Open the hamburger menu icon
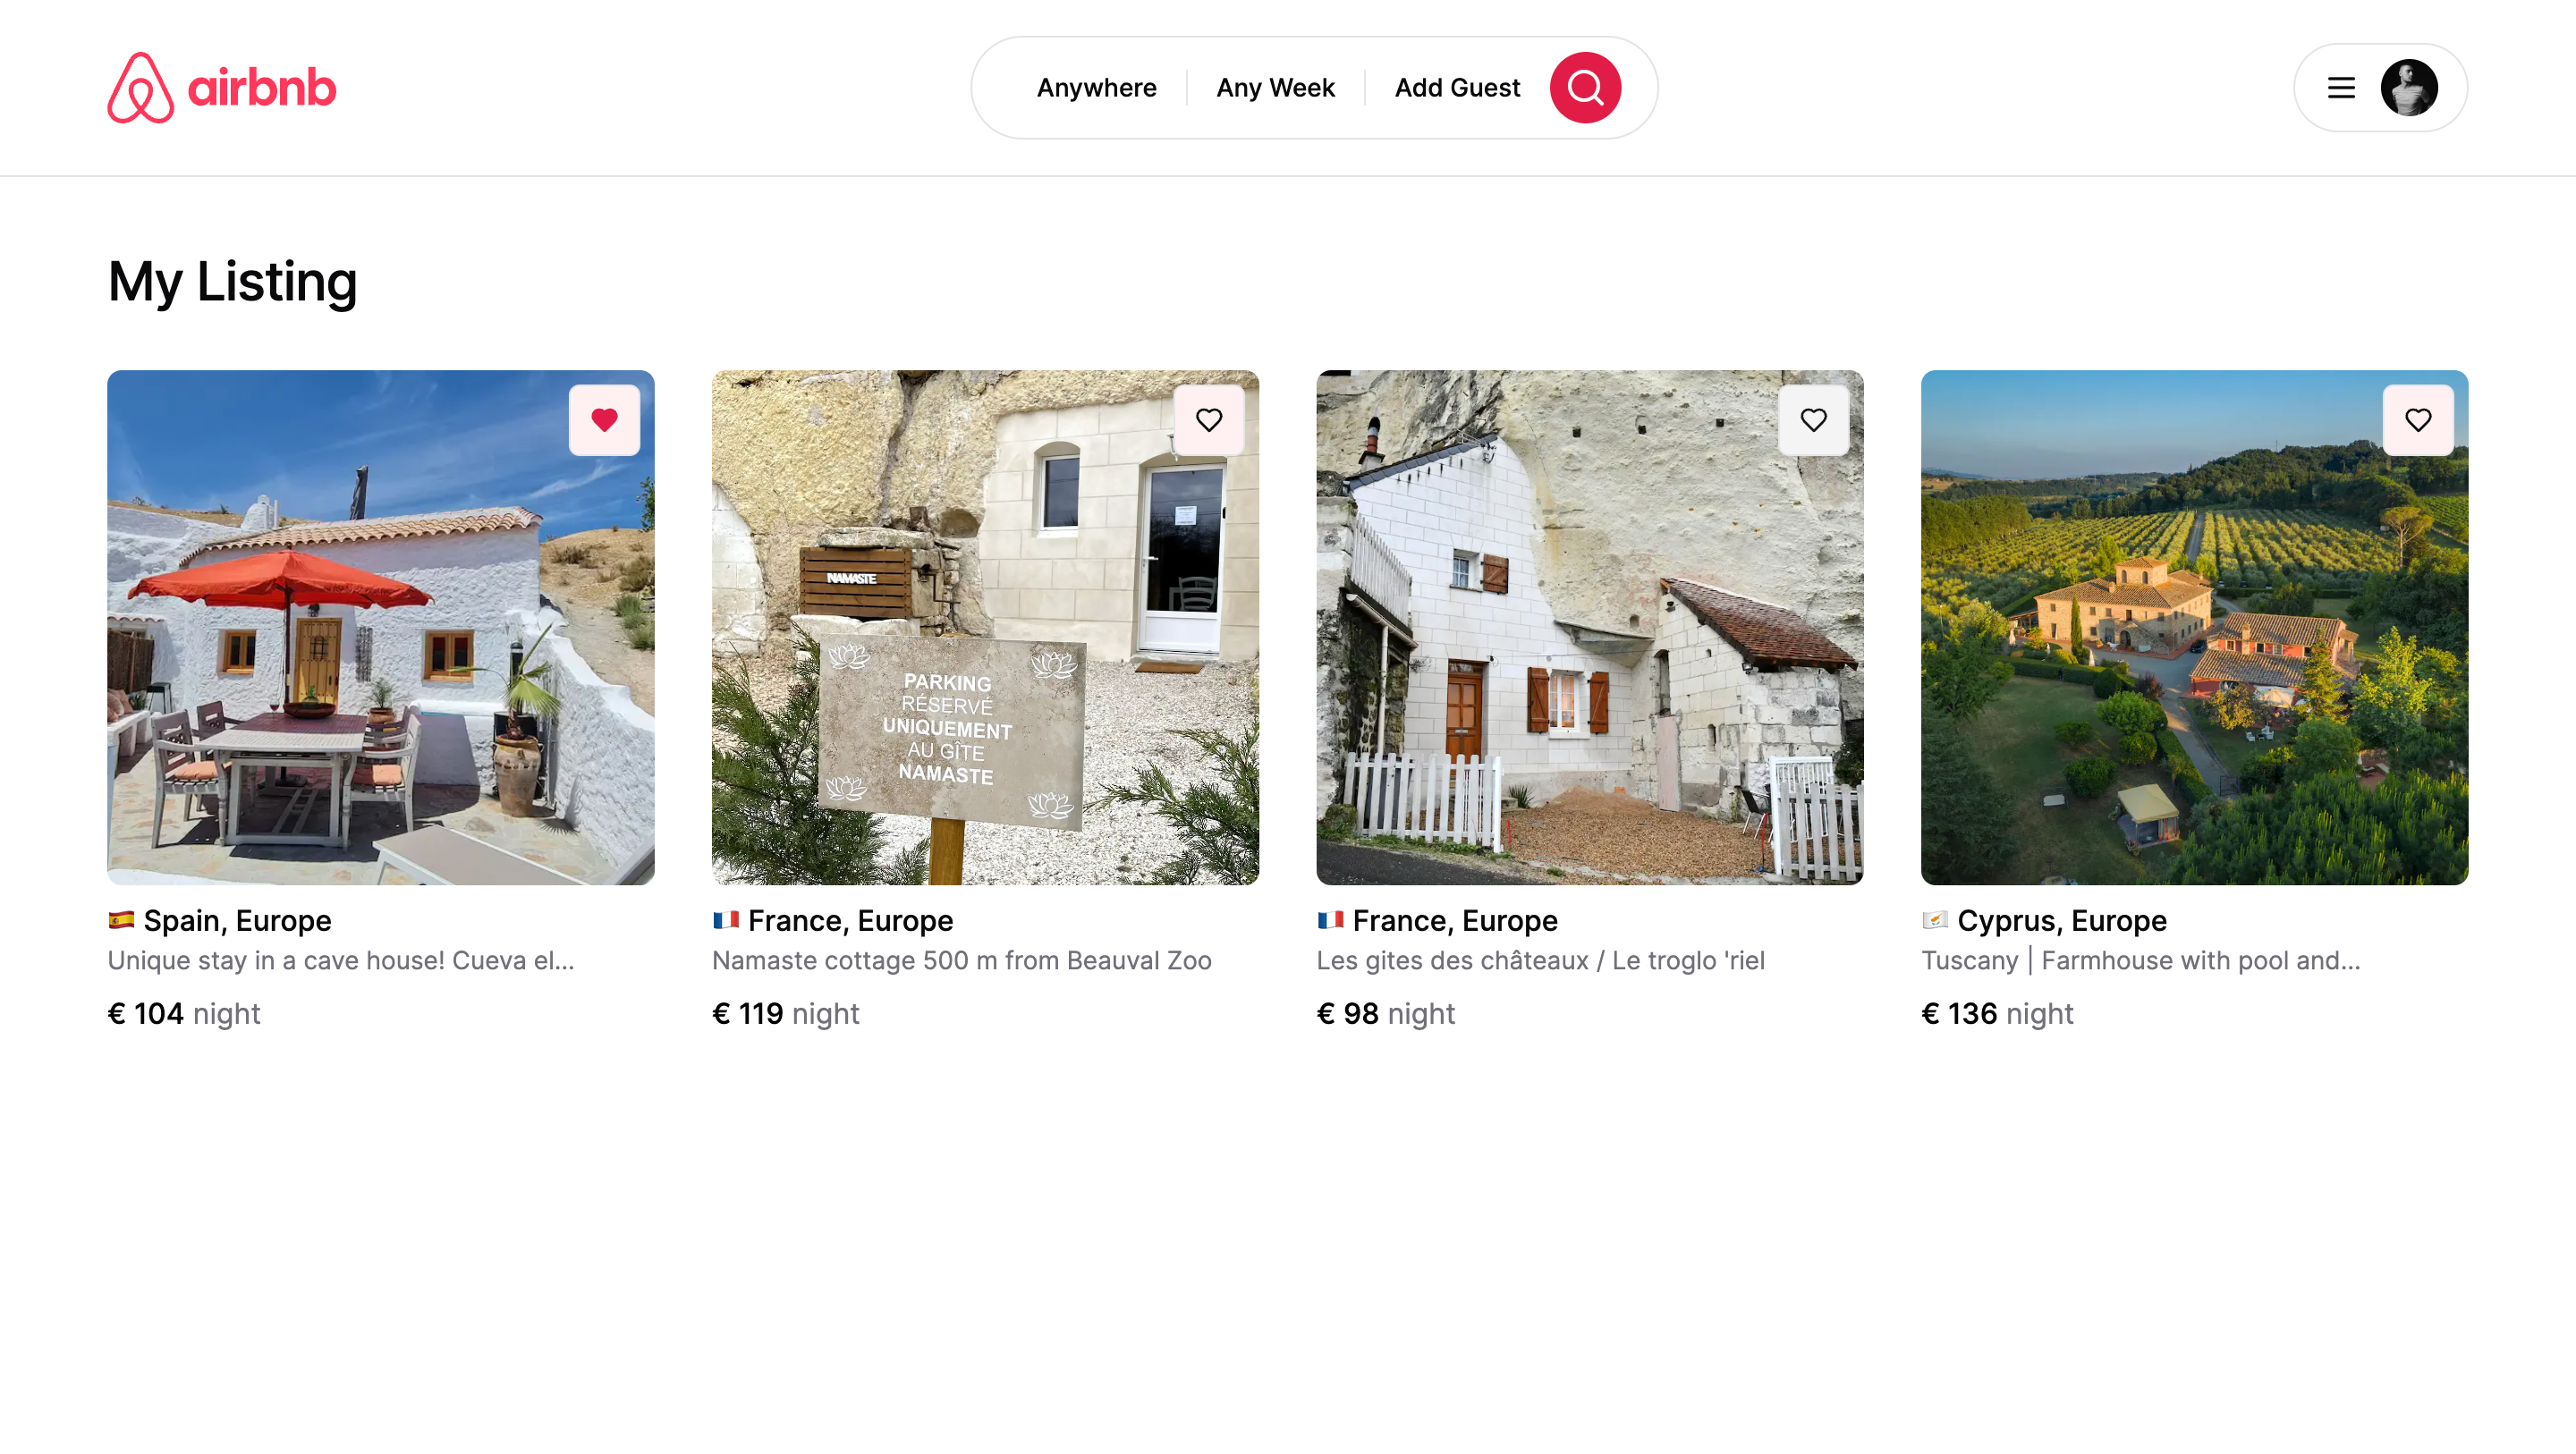Viewport: 2576px width, 1454px height. click(x=2341, y=88)
